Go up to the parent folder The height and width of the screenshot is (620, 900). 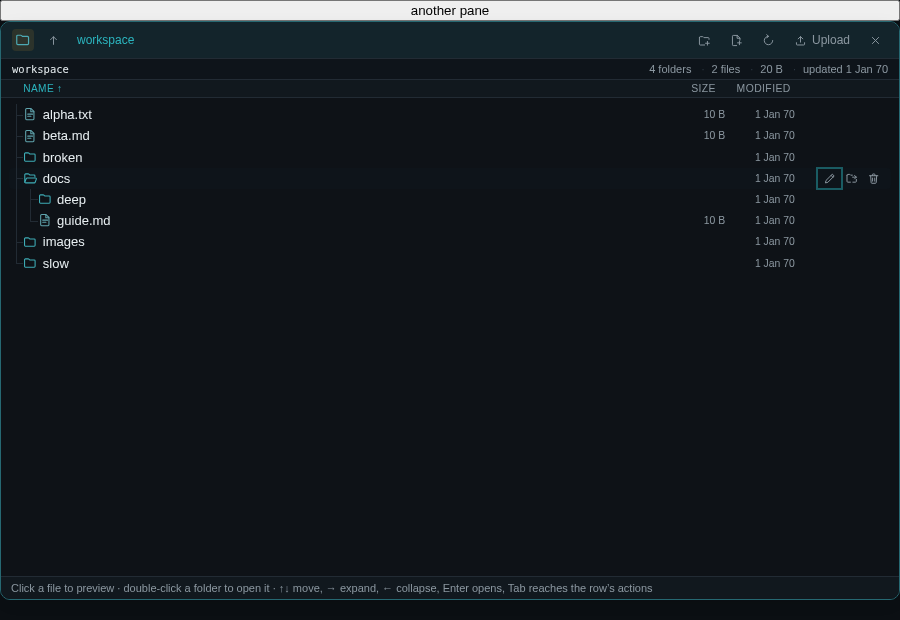[53, 40]
